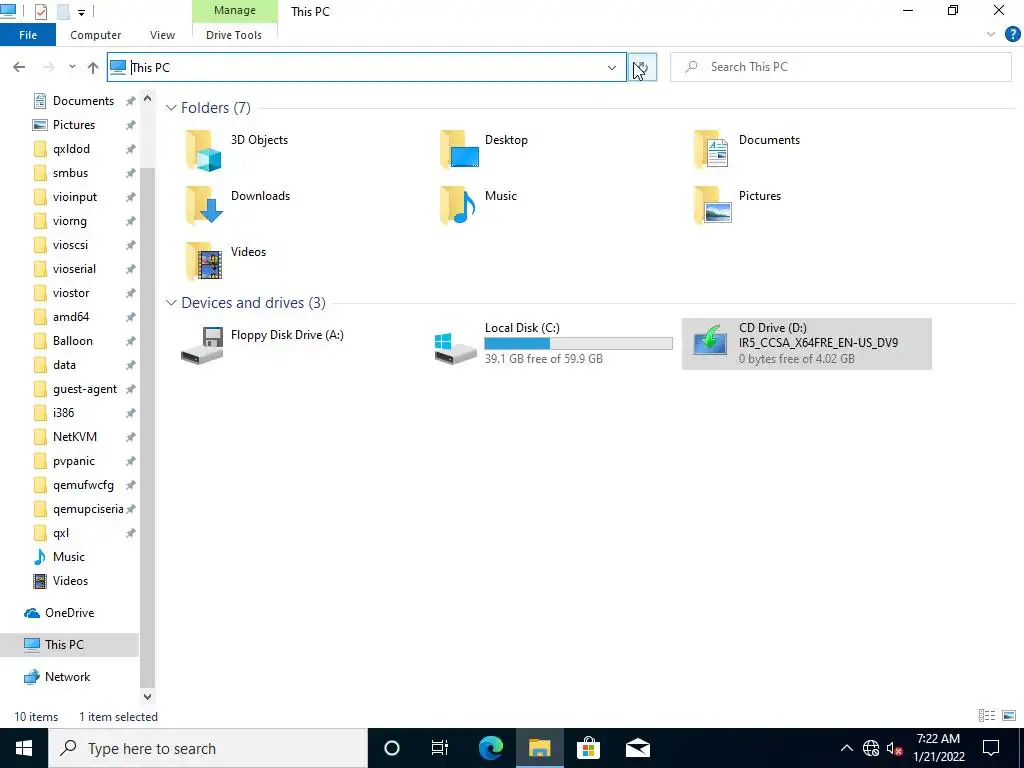Open Action Center notifications icon
The height and width of the screenshot is (768, 1024).
pos(991,748)
